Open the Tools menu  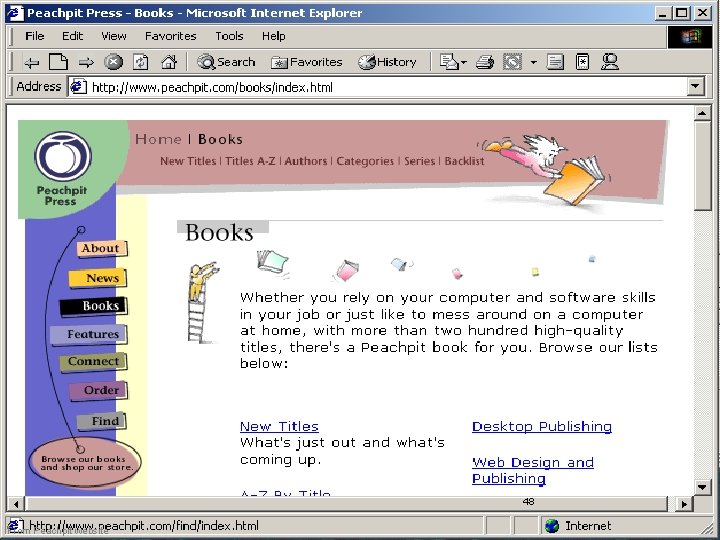[229, 36]
